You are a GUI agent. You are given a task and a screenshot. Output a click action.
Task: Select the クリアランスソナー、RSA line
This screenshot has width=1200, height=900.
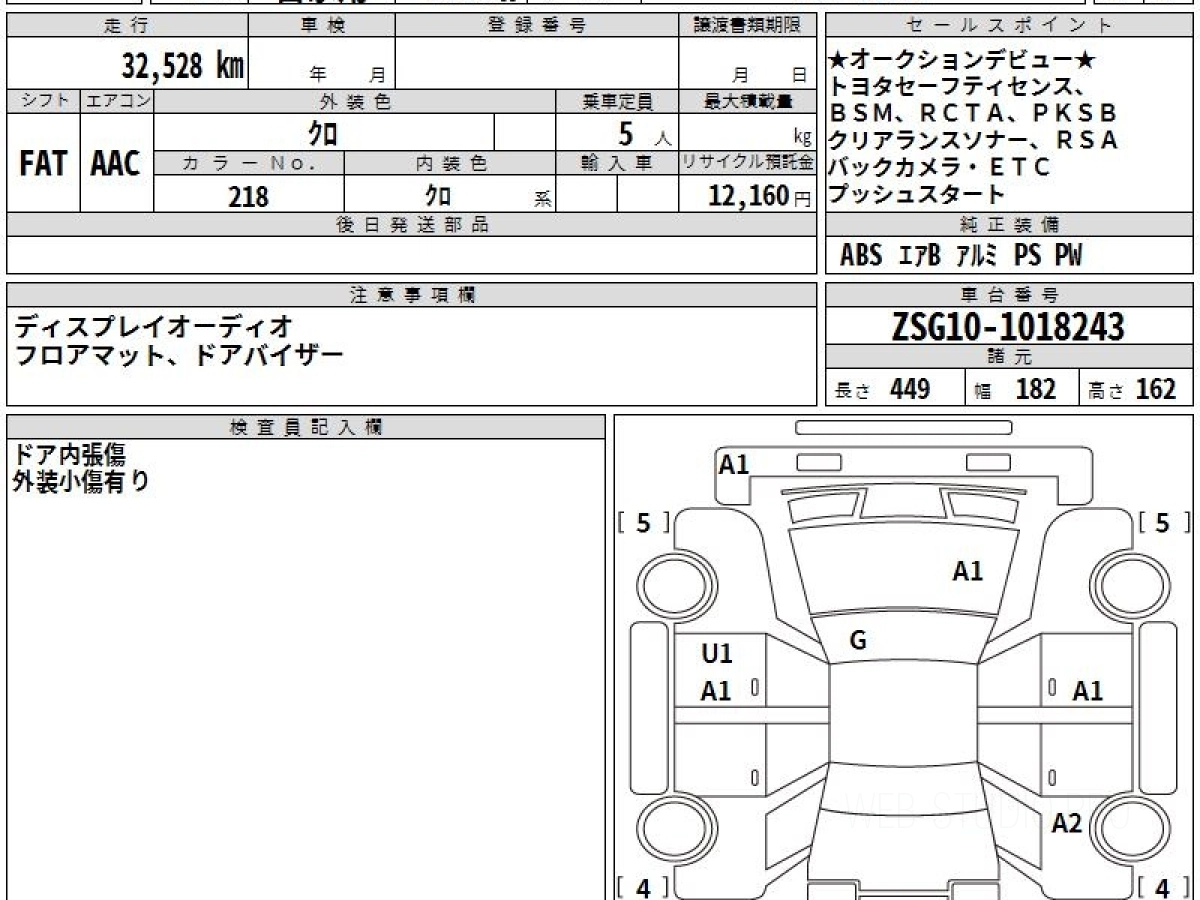[x=973, y=139]
